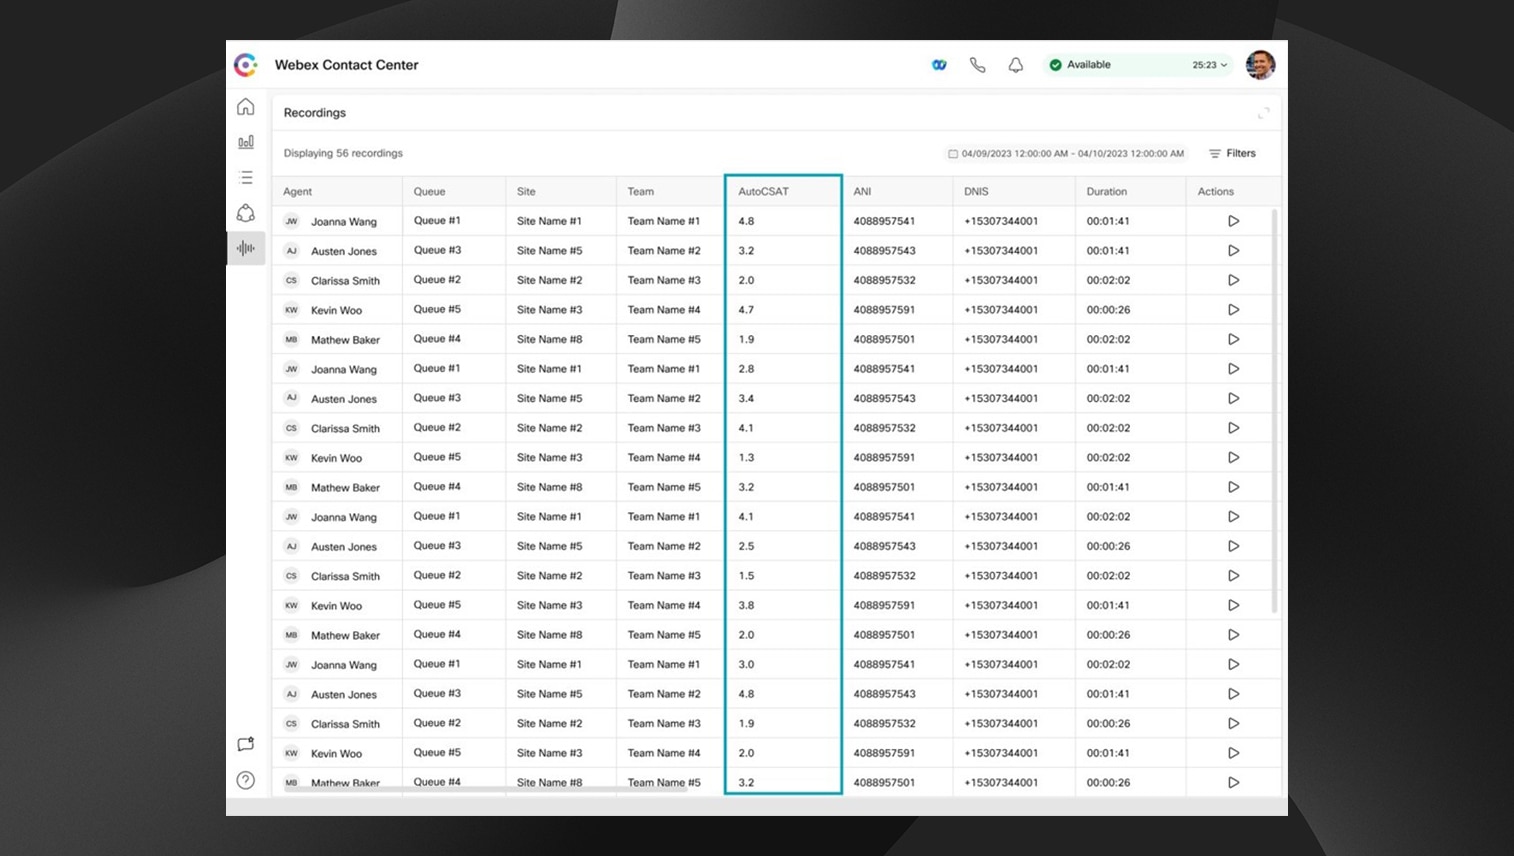Select the AutoCSAT value 1.5
This screenshot has width=1514, height=856.
click(x=746, y=576)
